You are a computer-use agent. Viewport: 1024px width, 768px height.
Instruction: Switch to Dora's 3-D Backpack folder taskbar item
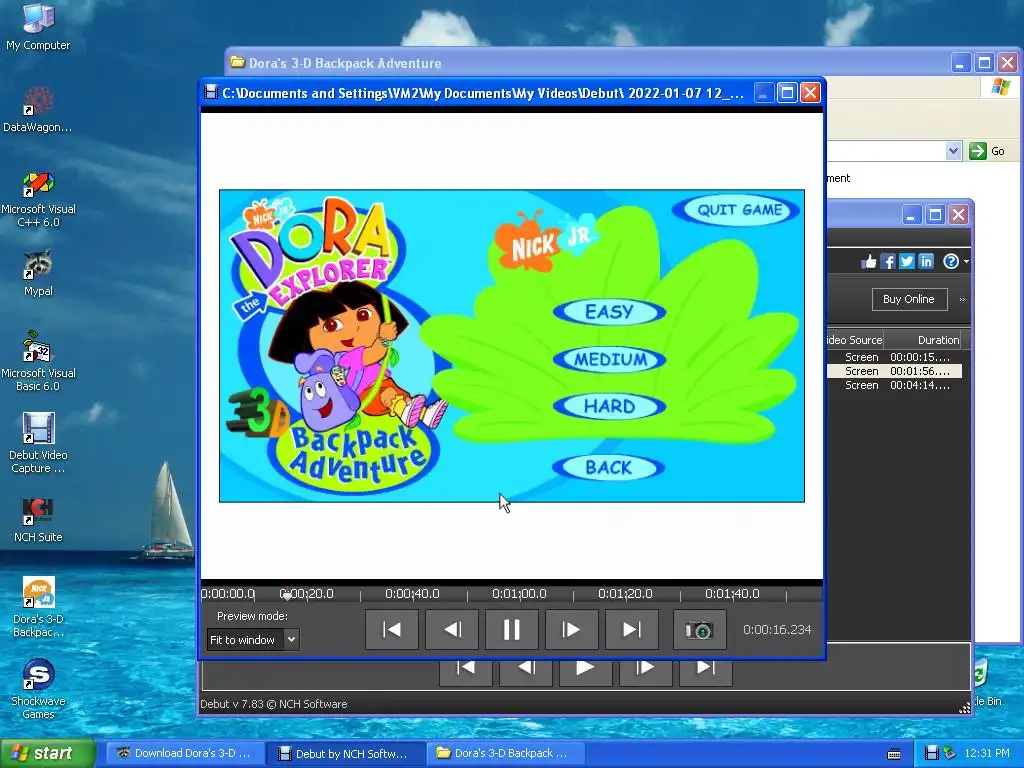coord(505,753)
